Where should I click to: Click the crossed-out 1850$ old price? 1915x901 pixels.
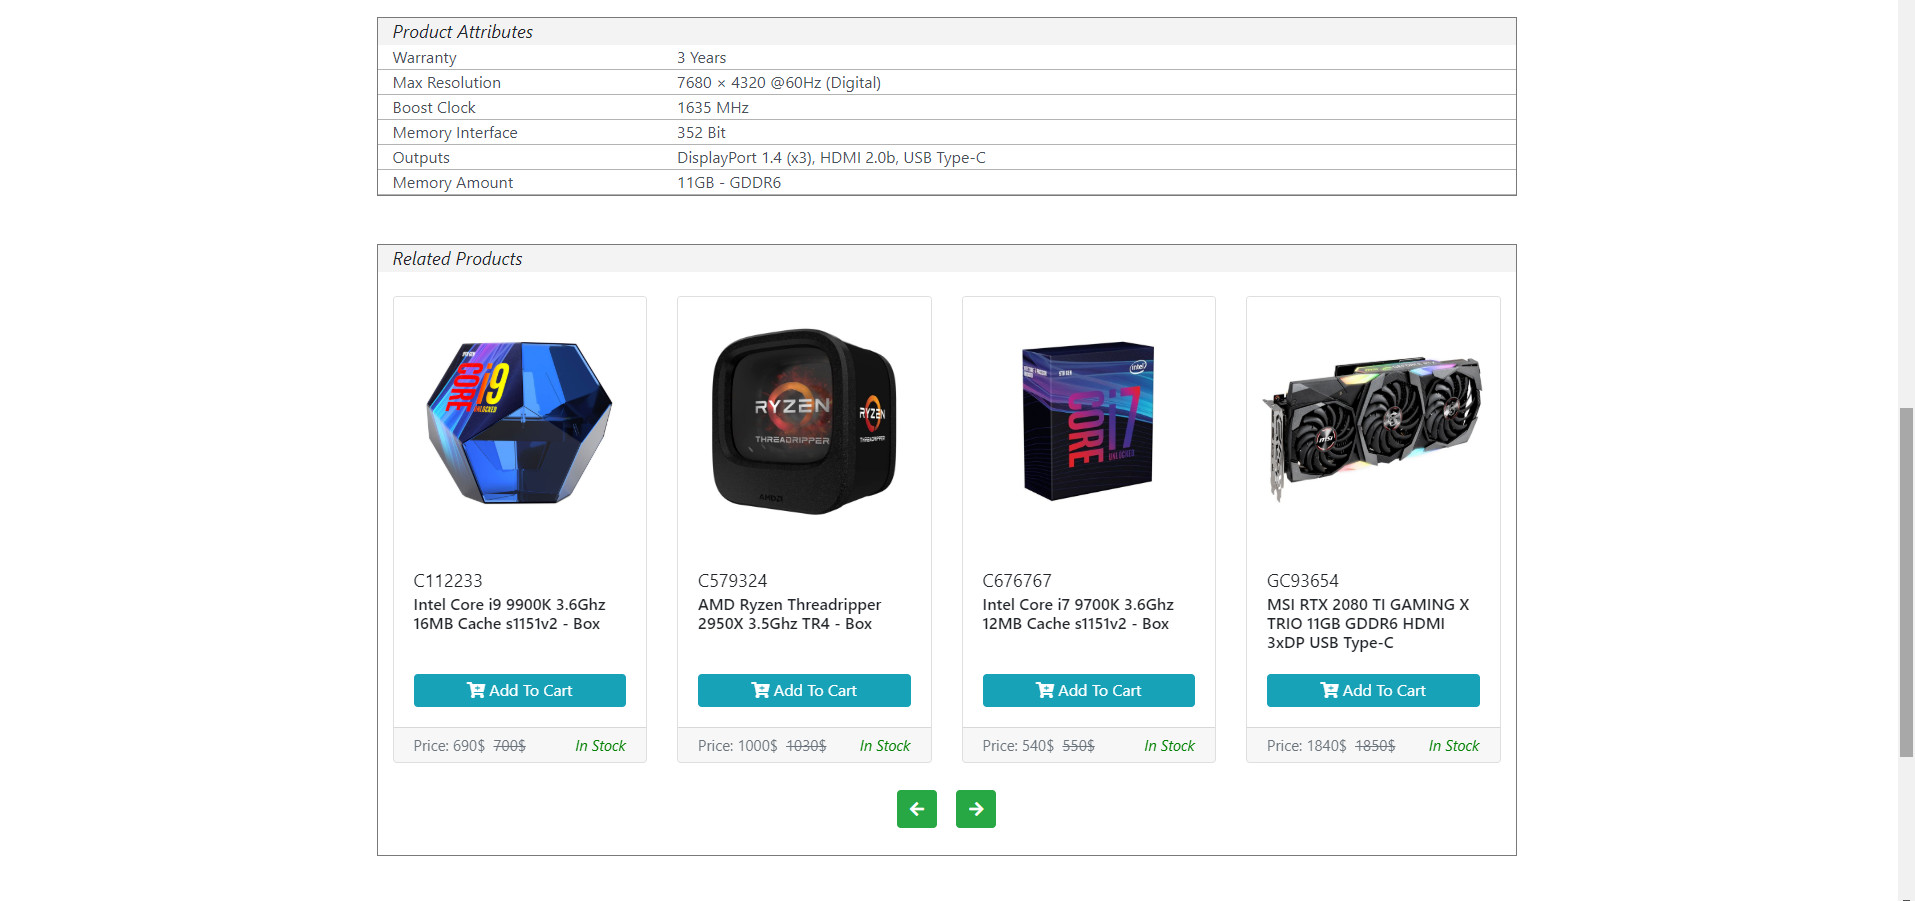pos(1375,746)
